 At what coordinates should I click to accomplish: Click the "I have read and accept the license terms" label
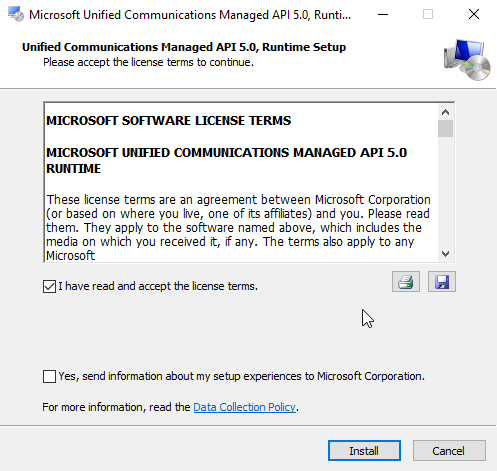(158, 286)
